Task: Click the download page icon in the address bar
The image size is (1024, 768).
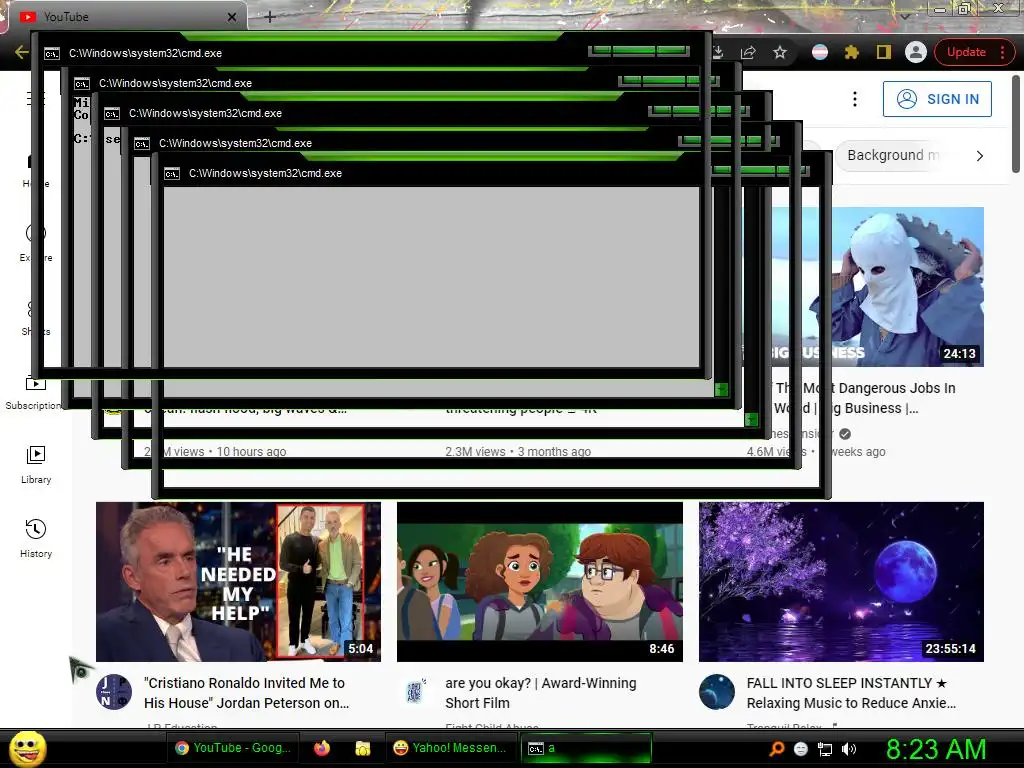Action: click(x=719, y=52)
